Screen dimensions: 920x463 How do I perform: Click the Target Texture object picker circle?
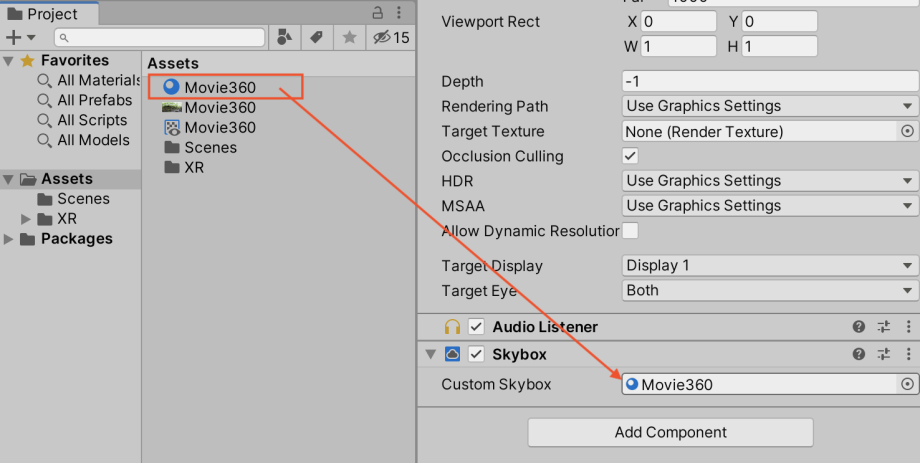click(908, 131)
